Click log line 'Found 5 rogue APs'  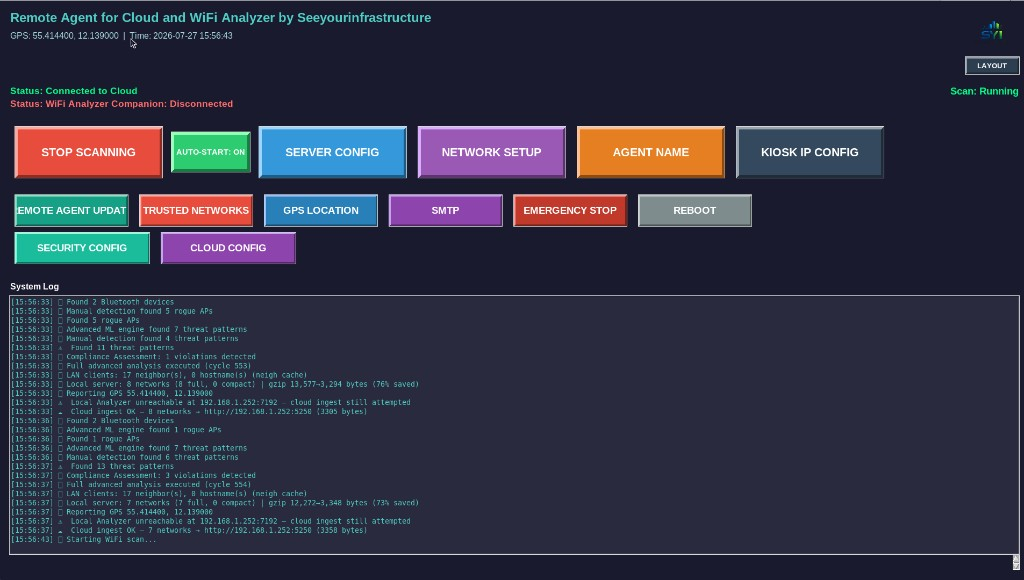click(75, 320)
